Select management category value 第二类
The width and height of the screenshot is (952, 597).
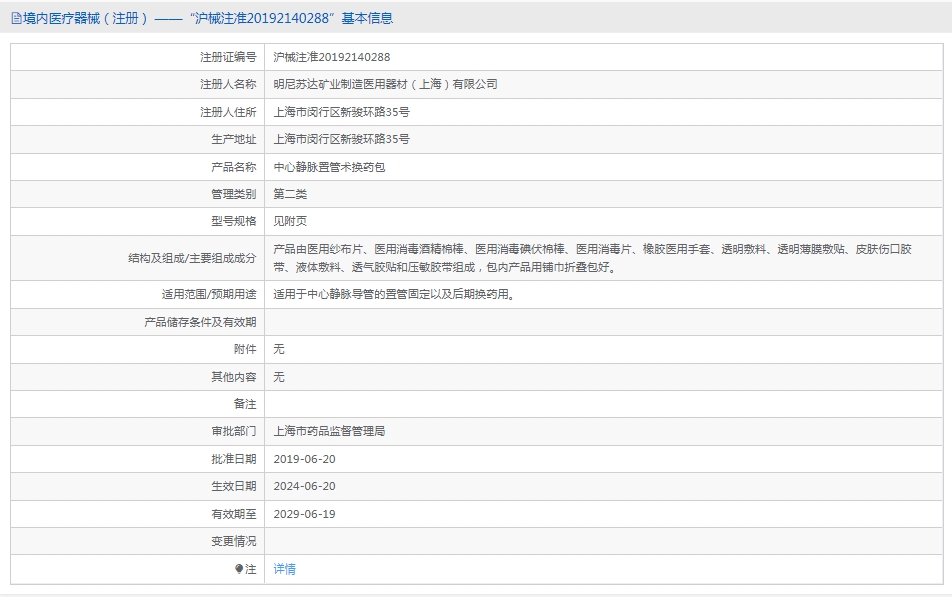[x=290, y=194]
